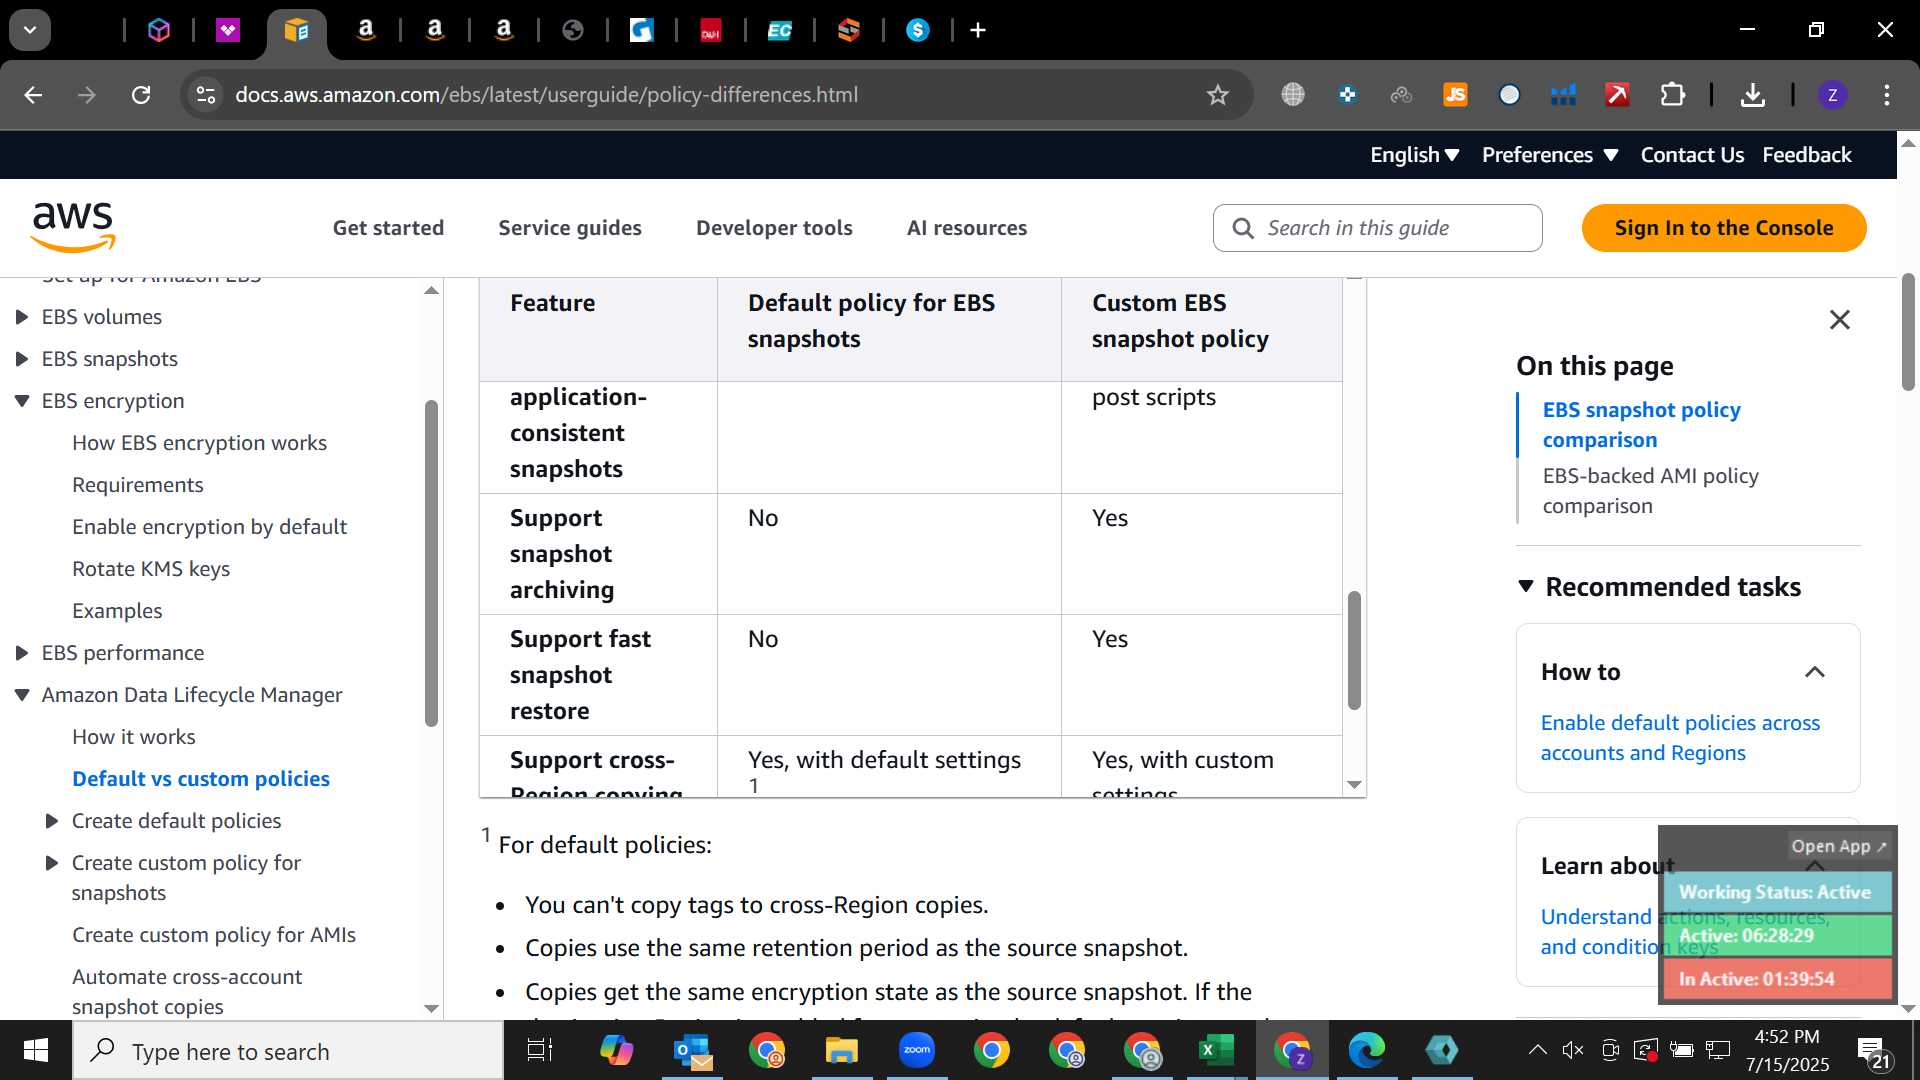Click the table's vertical scrollbar thumb
The height and width of the screenshot is (1080, 1920).
(1354, 650)
